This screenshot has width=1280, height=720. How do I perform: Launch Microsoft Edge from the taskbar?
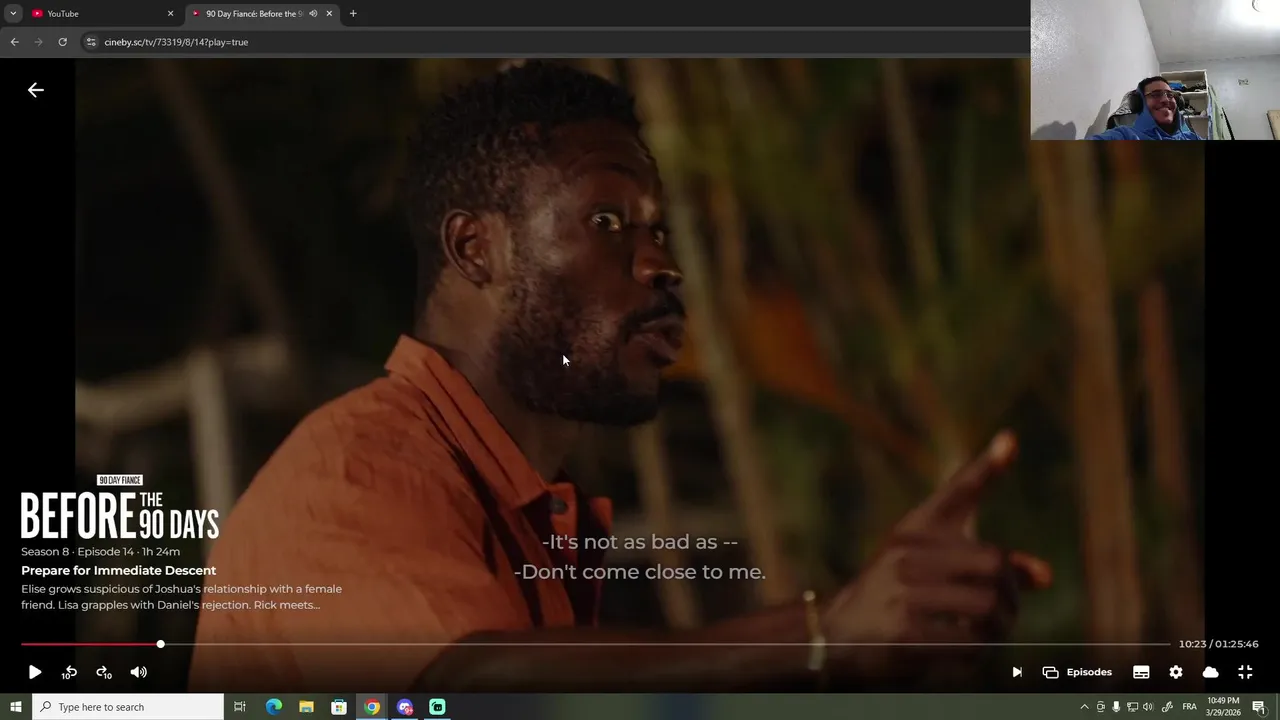tap(273, 707)
